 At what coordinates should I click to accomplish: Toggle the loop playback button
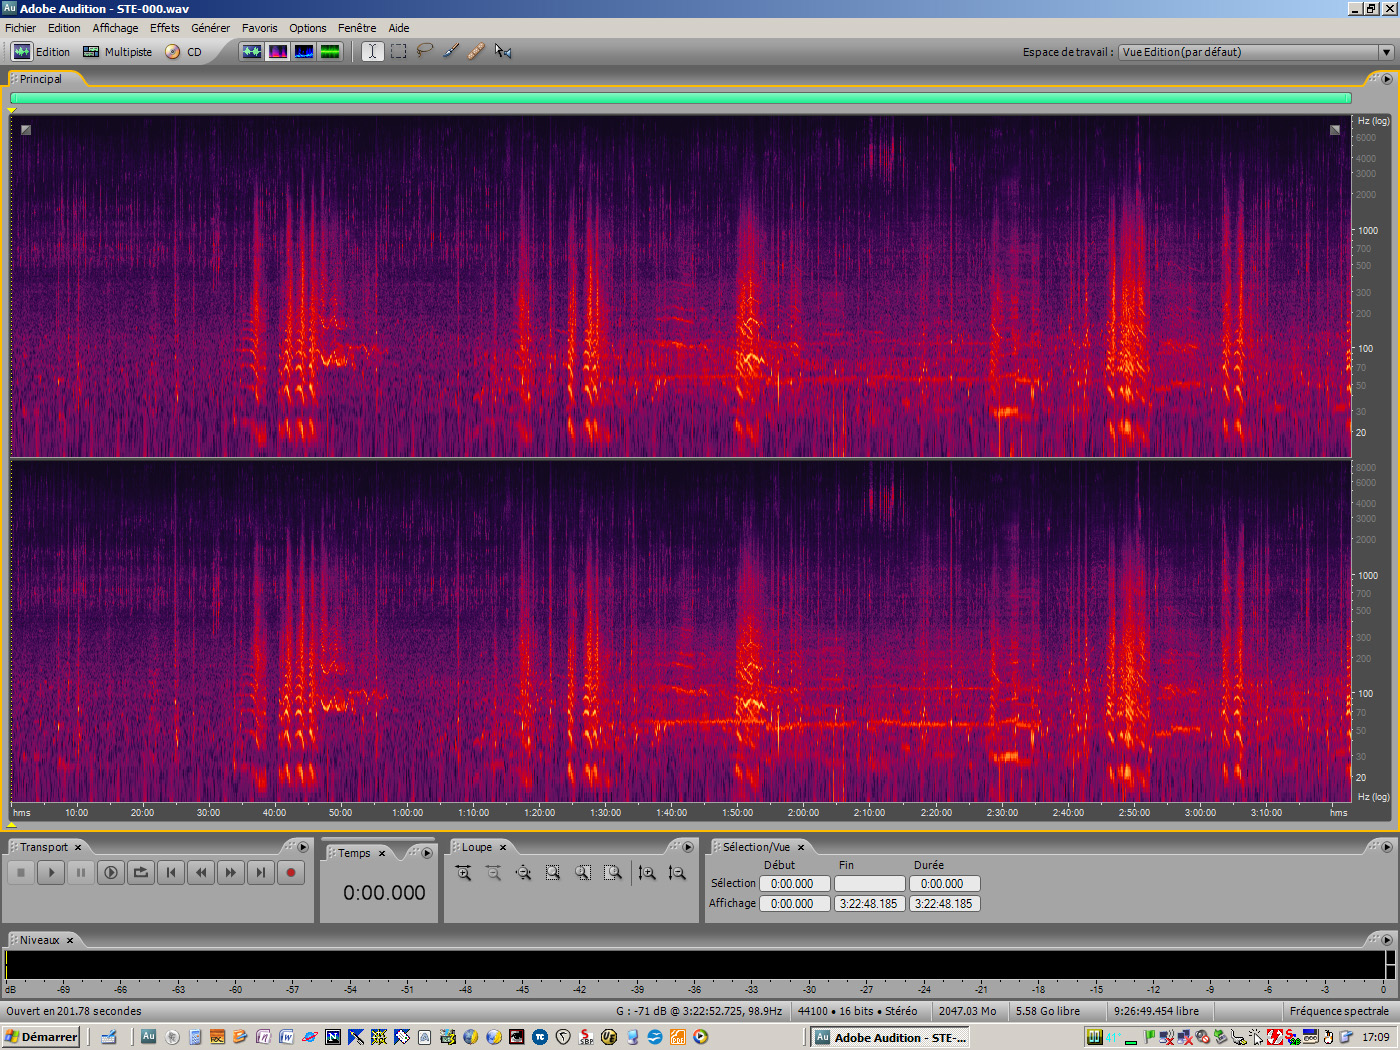141,873
